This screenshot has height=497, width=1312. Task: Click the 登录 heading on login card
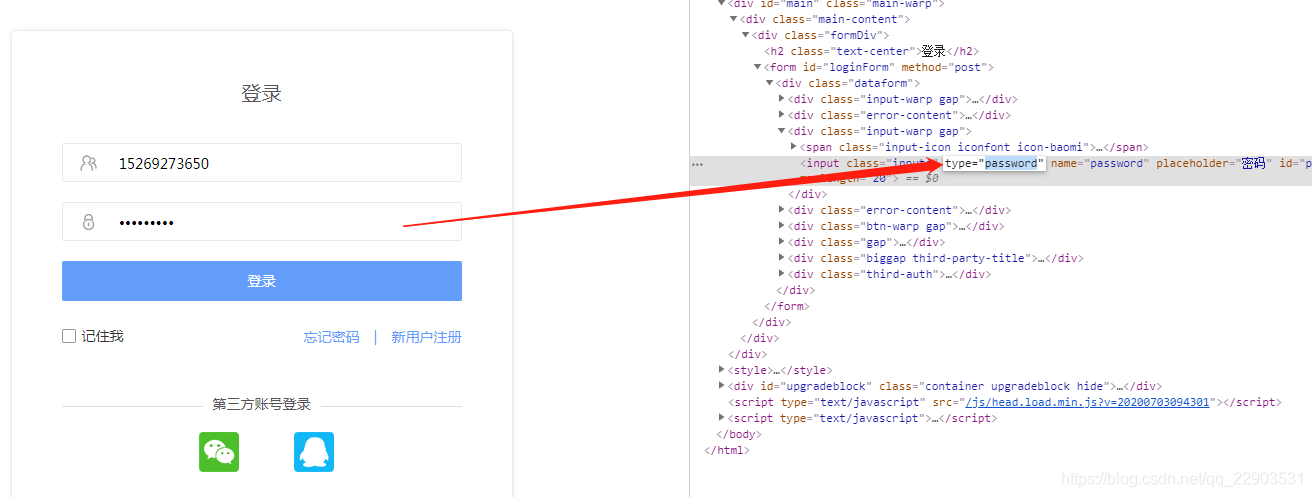click(262, 94)
